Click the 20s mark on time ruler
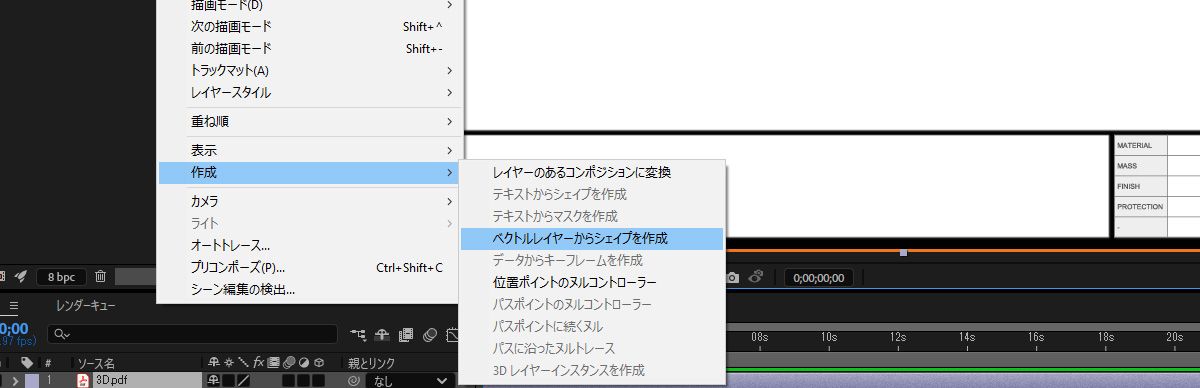The width and height of the screenshot is (1200, 388). click(1175, 337)
